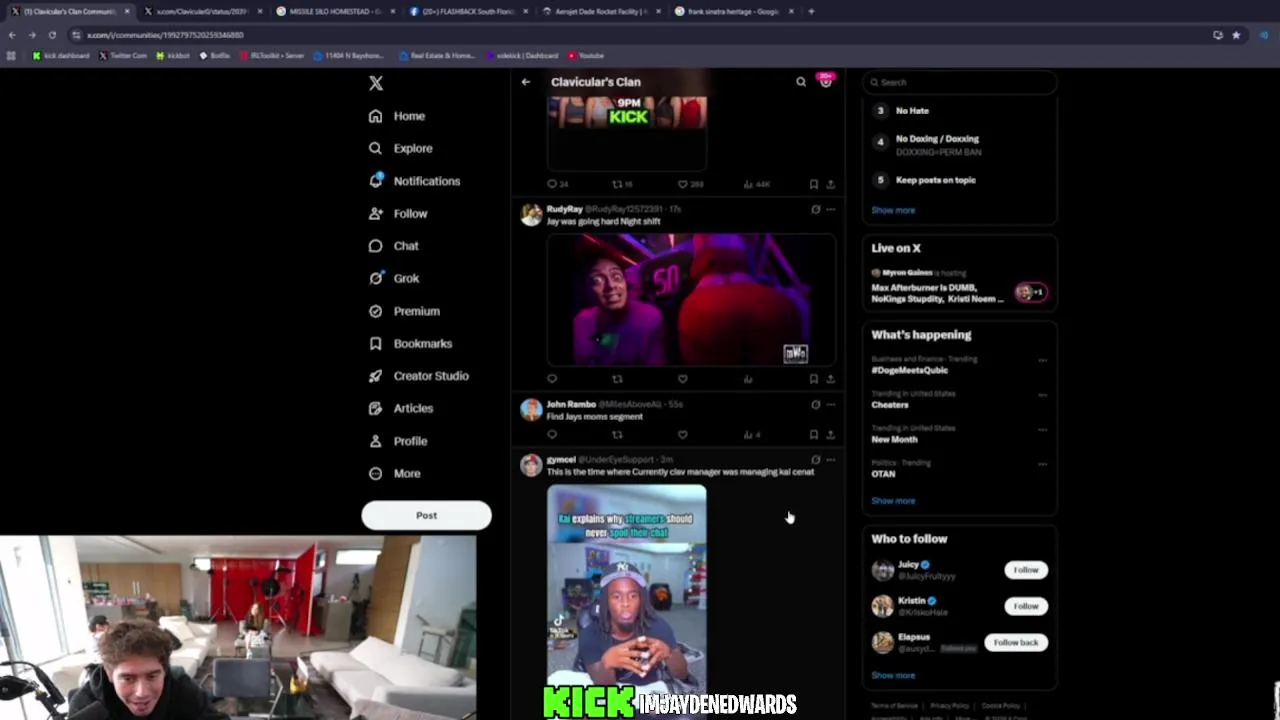
Task: Show more community rules
Action: tap(893, 210)
